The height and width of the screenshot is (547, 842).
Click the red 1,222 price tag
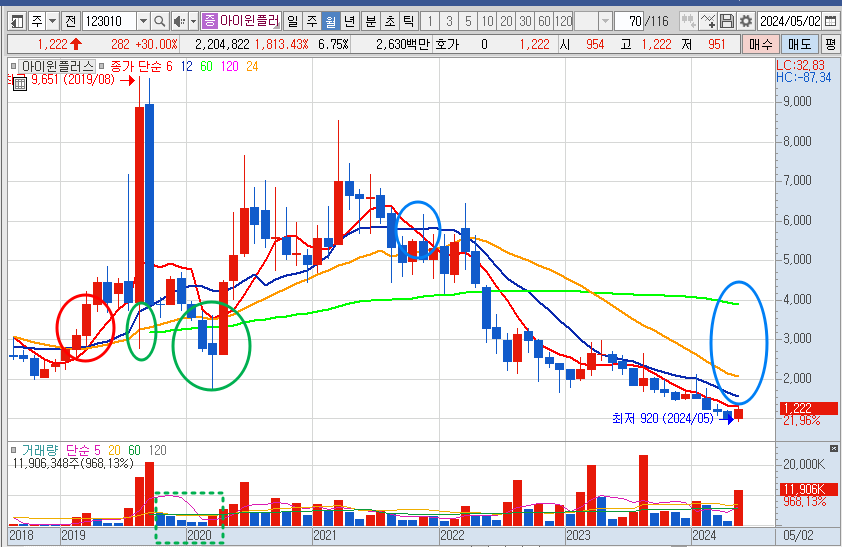(x=808, y=408)
